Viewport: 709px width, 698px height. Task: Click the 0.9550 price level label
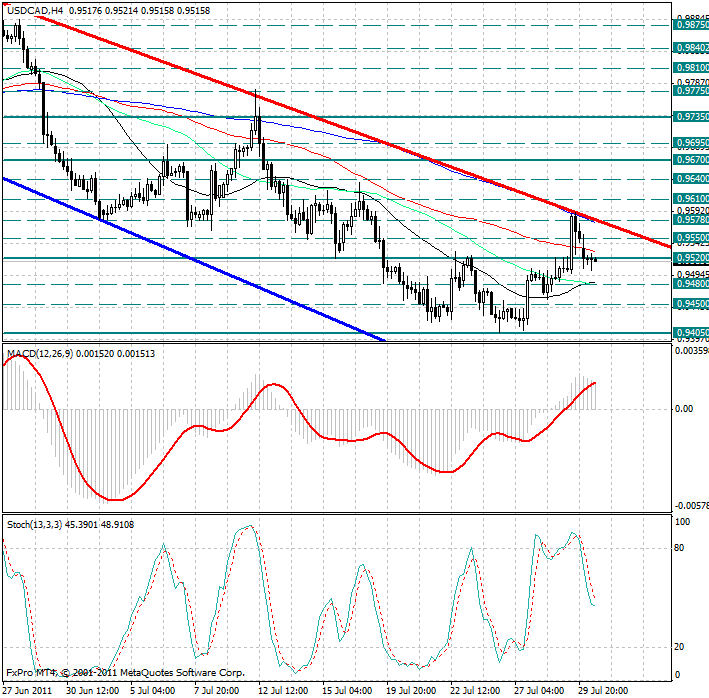point(692,239)
